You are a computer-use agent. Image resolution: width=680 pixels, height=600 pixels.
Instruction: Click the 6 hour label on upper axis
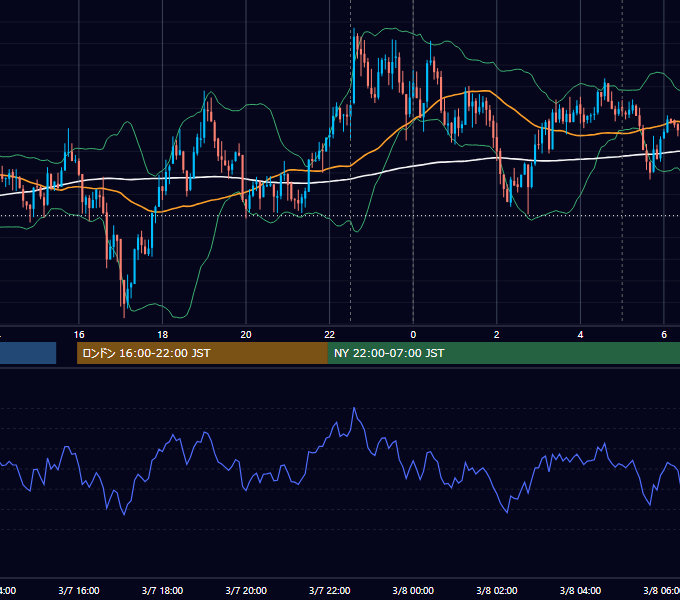[x=664, y=335]
